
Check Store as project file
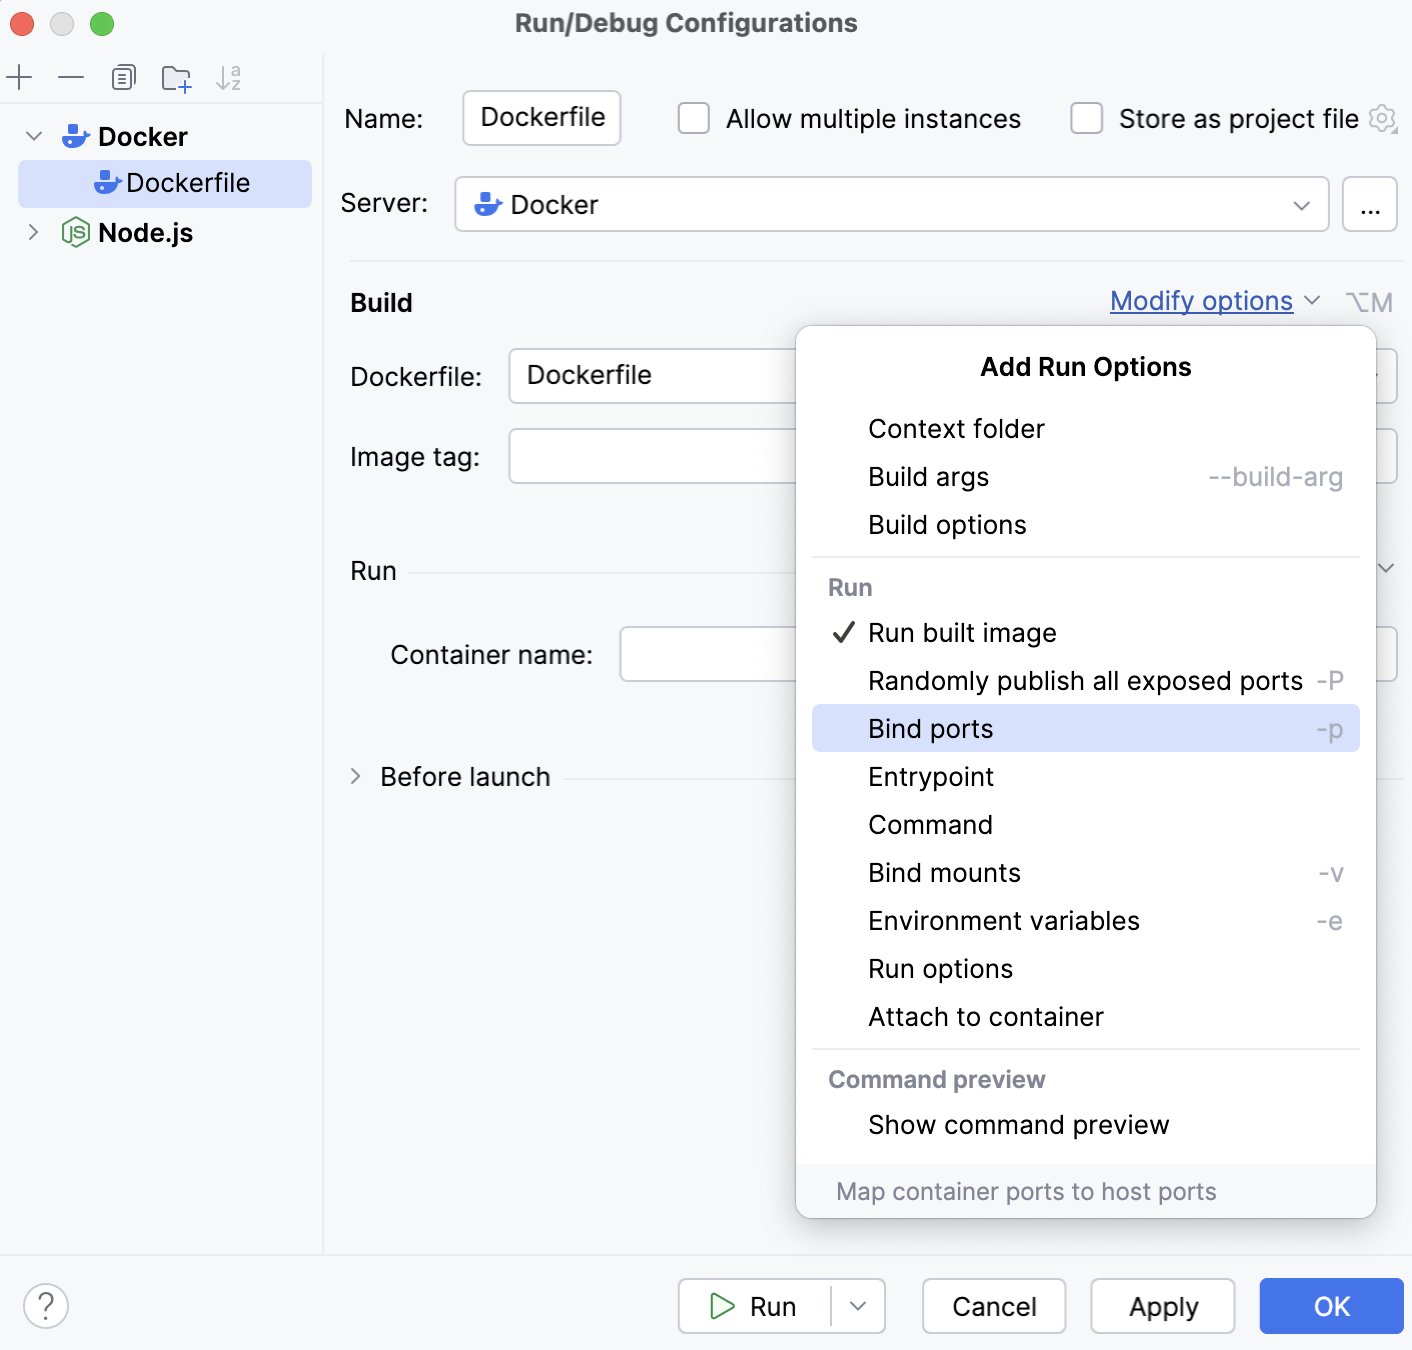tap(1086, 118)
